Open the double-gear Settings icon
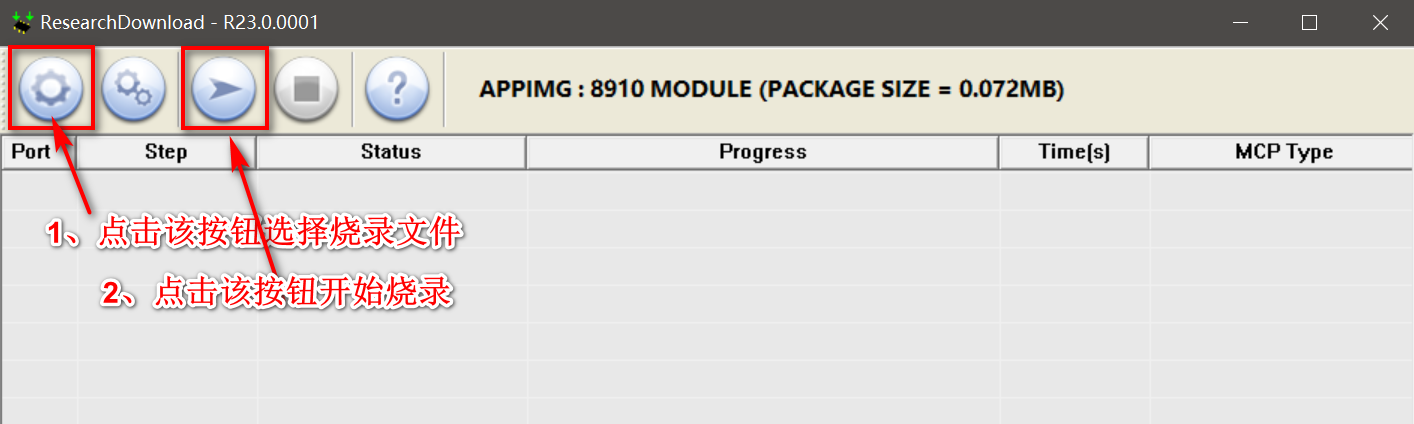Screen dimensions: 1414x424 134,89
